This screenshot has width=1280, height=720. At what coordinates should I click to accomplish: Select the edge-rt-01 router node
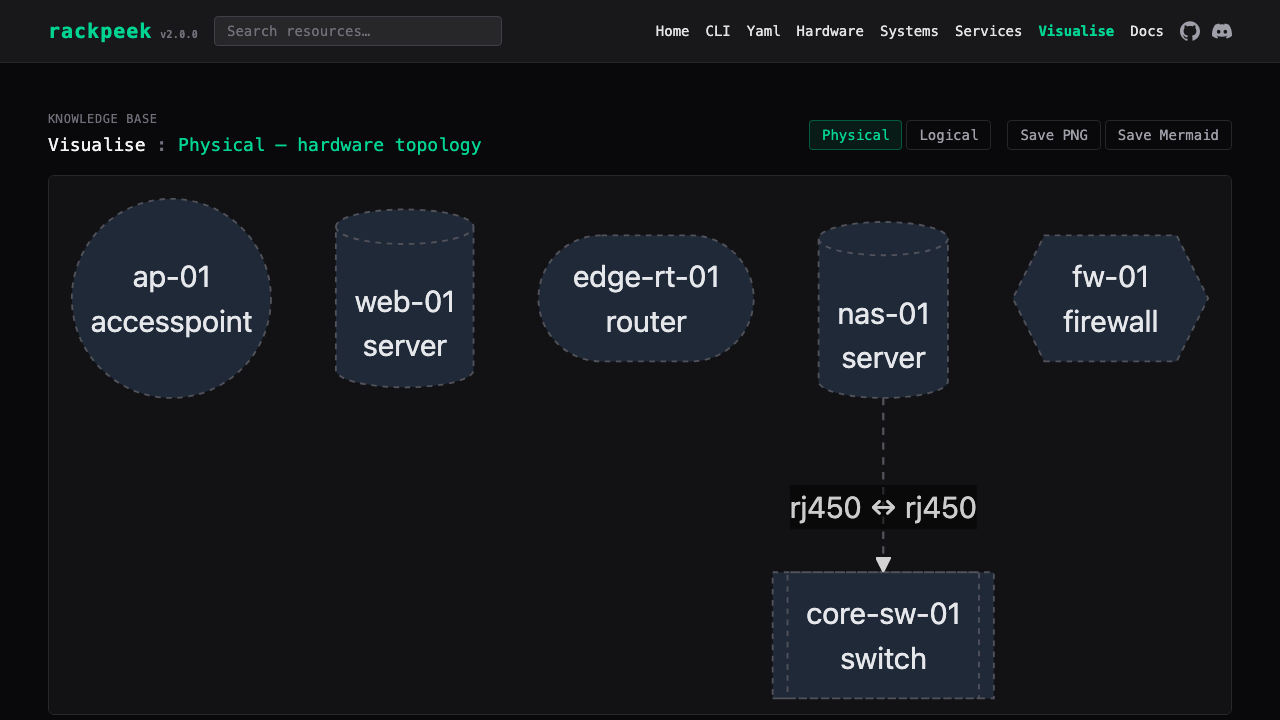(646, 298)
